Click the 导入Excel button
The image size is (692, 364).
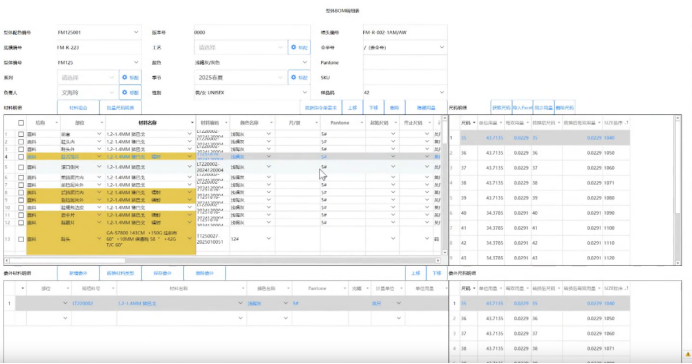pyautogui.click(x=522, y=108)
